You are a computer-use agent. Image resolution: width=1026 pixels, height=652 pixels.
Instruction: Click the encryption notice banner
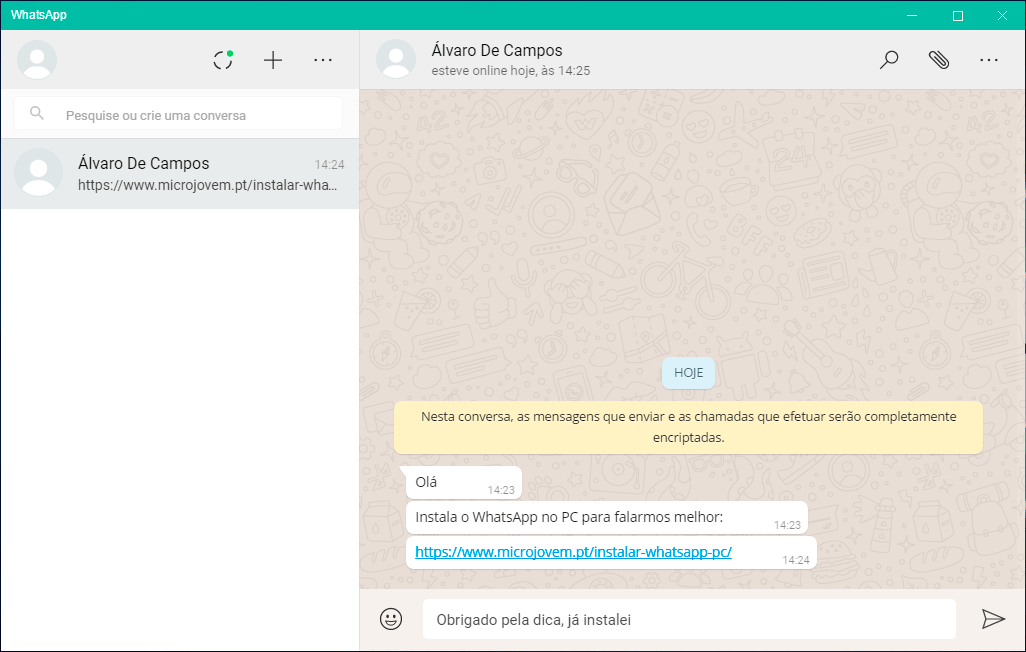coord(688,427)
